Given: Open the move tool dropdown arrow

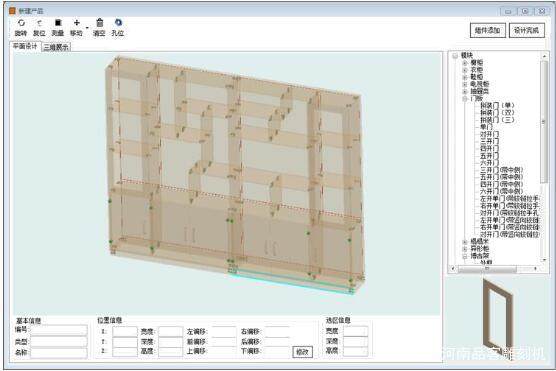Looking at the screenshot, I should [x=87, y=28].
